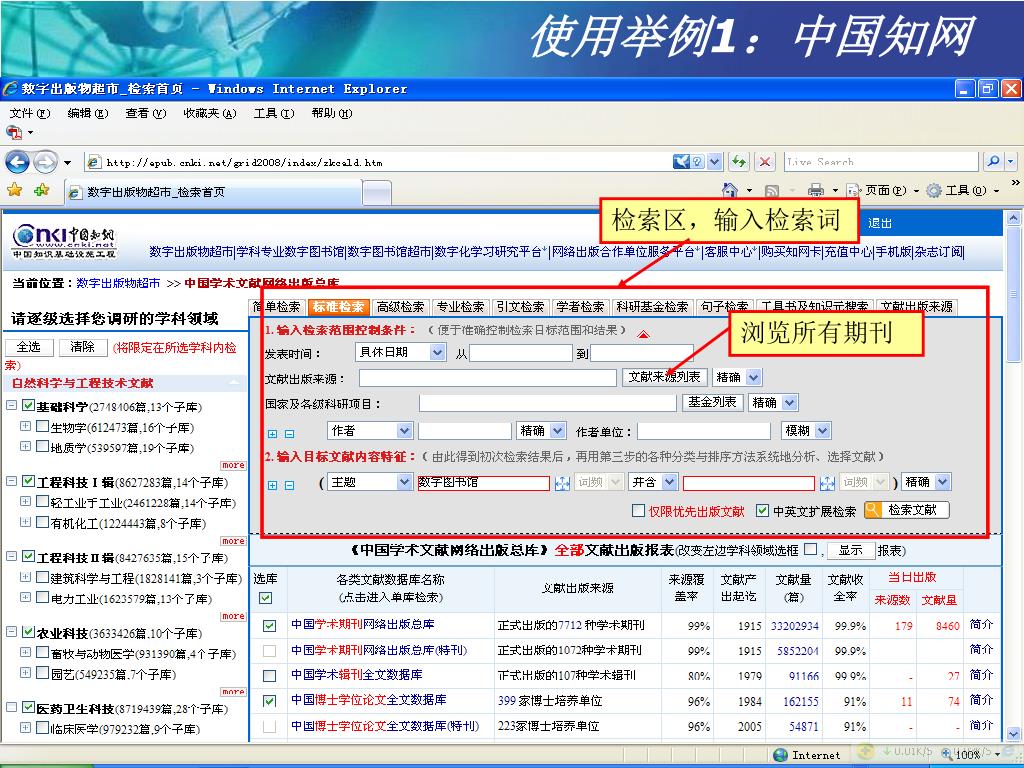This screenshot has width=1024, height=768.
Task: Open the 主题 field dropdown
Action: tap(404, 482)
